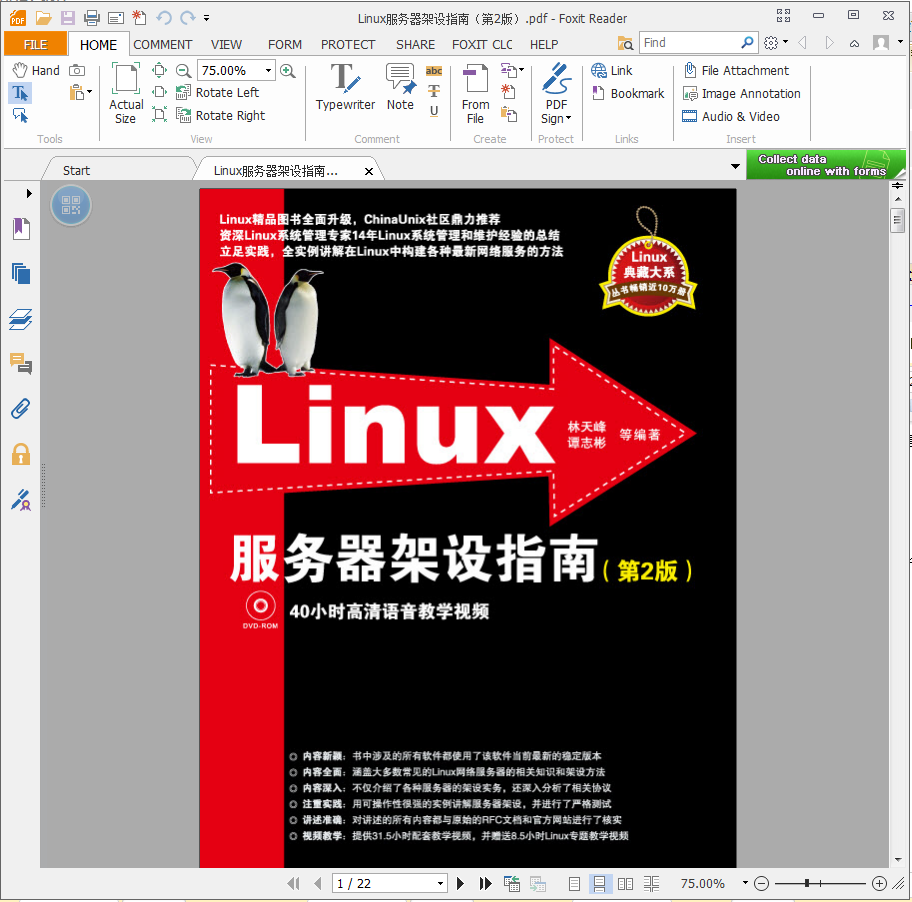Click the zoom in magnifier icon

coord(287,71)
